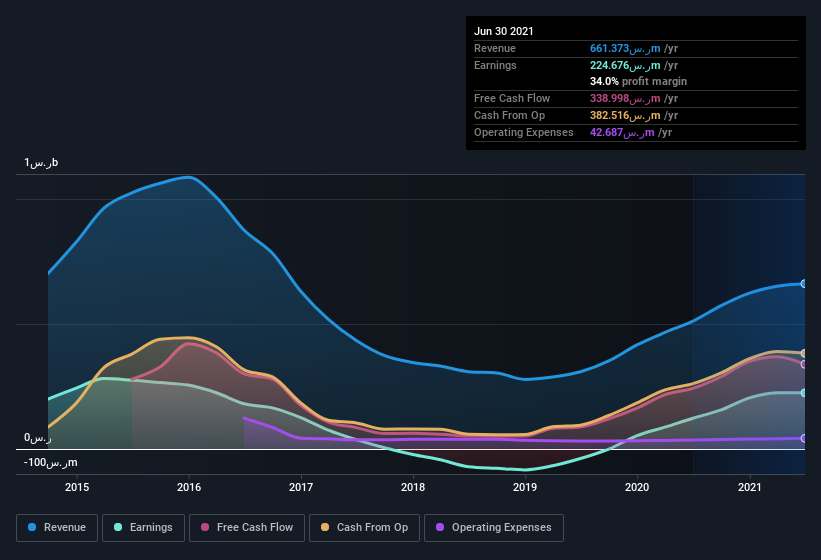Click the 34.0% profit margin text
This screenshot has height=560, width=821.
click(638, 82)
